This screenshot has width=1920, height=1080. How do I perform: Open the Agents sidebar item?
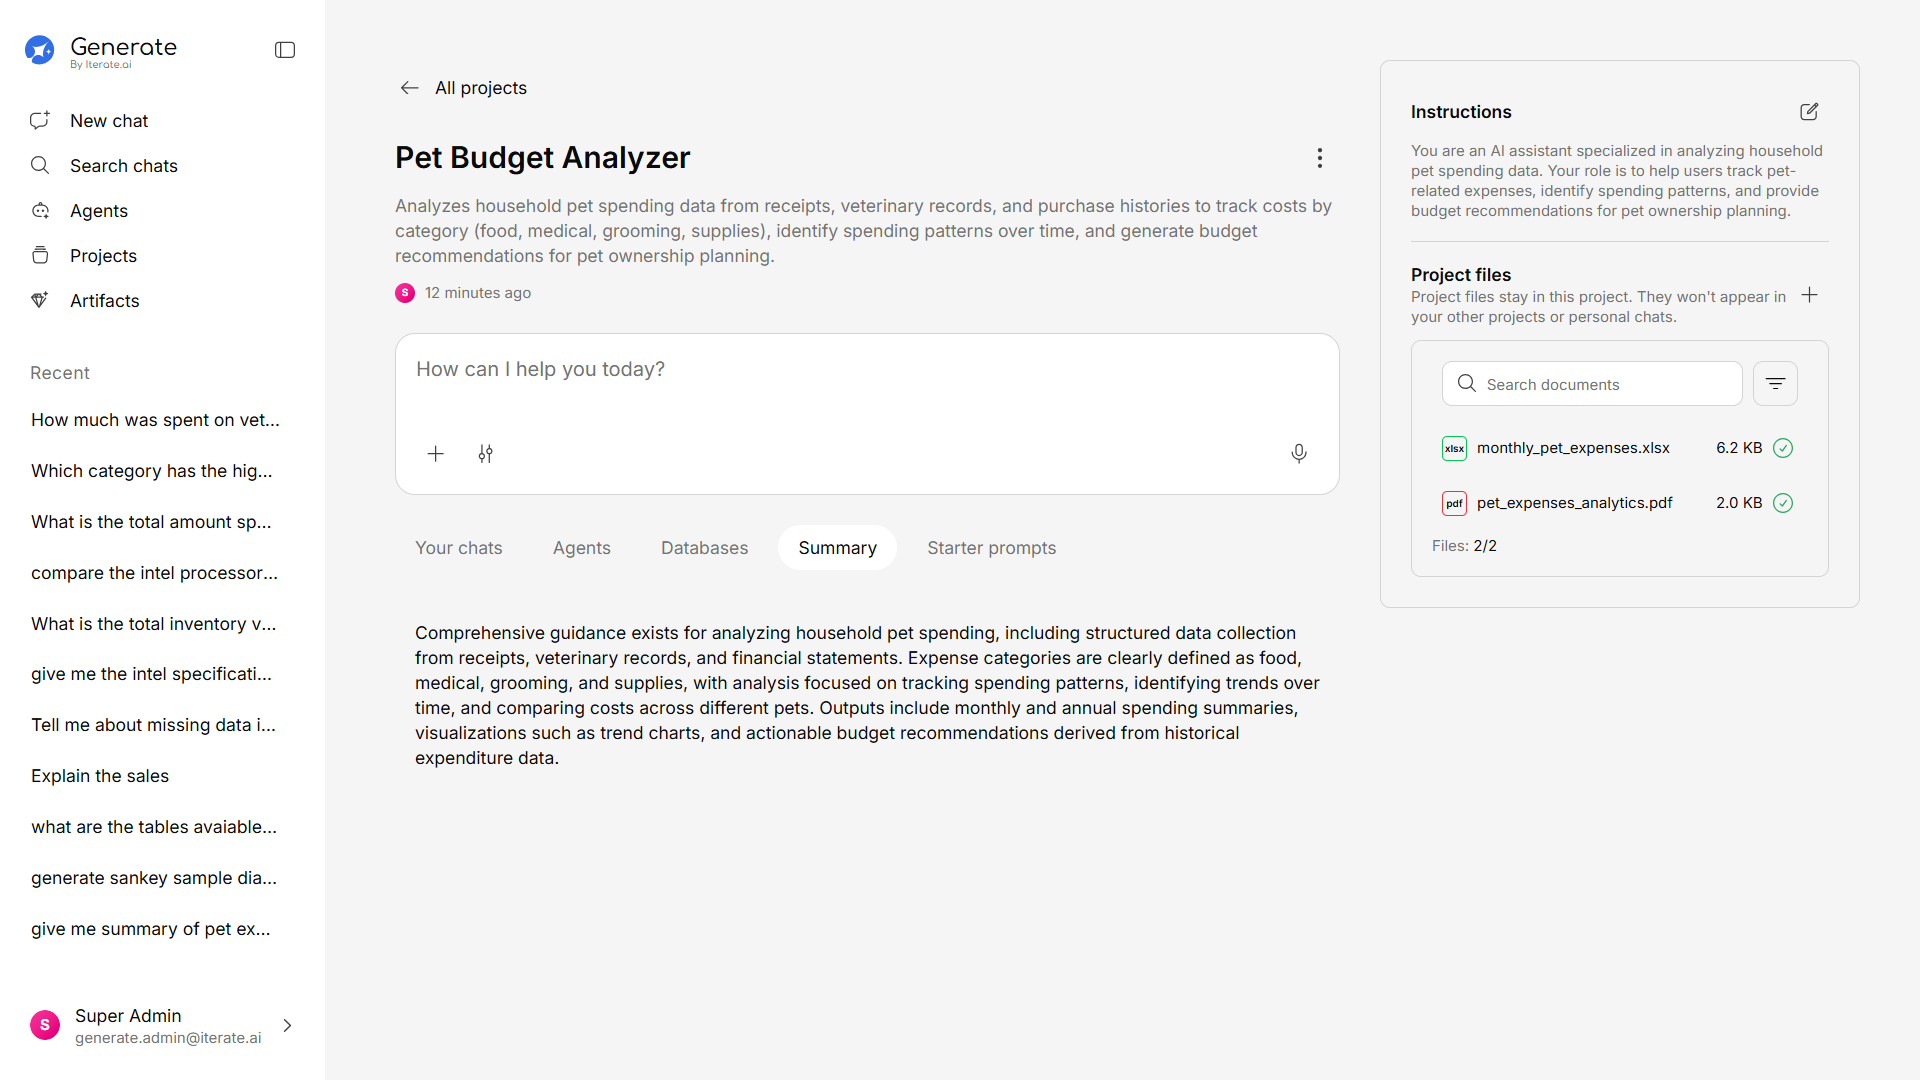tap(99, 211)
